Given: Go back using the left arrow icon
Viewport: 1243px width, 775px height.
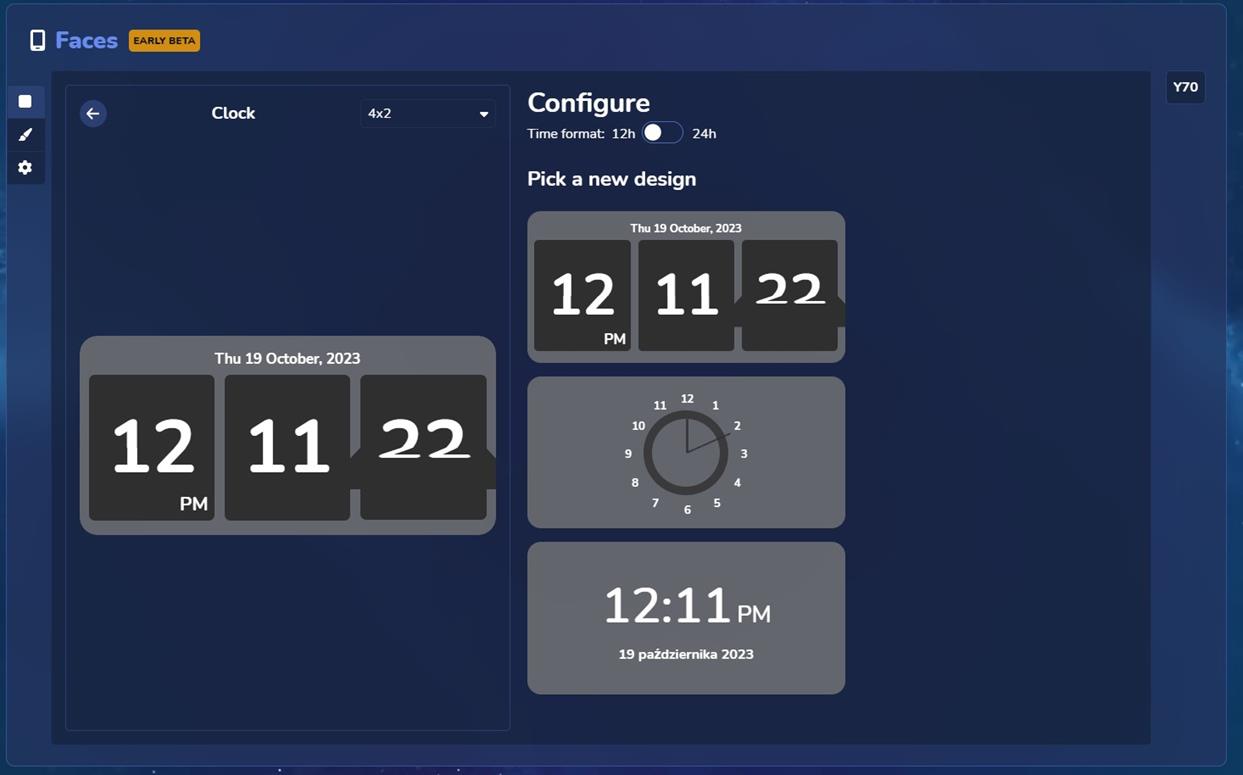Looking at the screenshot, I should (x=93, y=113).
